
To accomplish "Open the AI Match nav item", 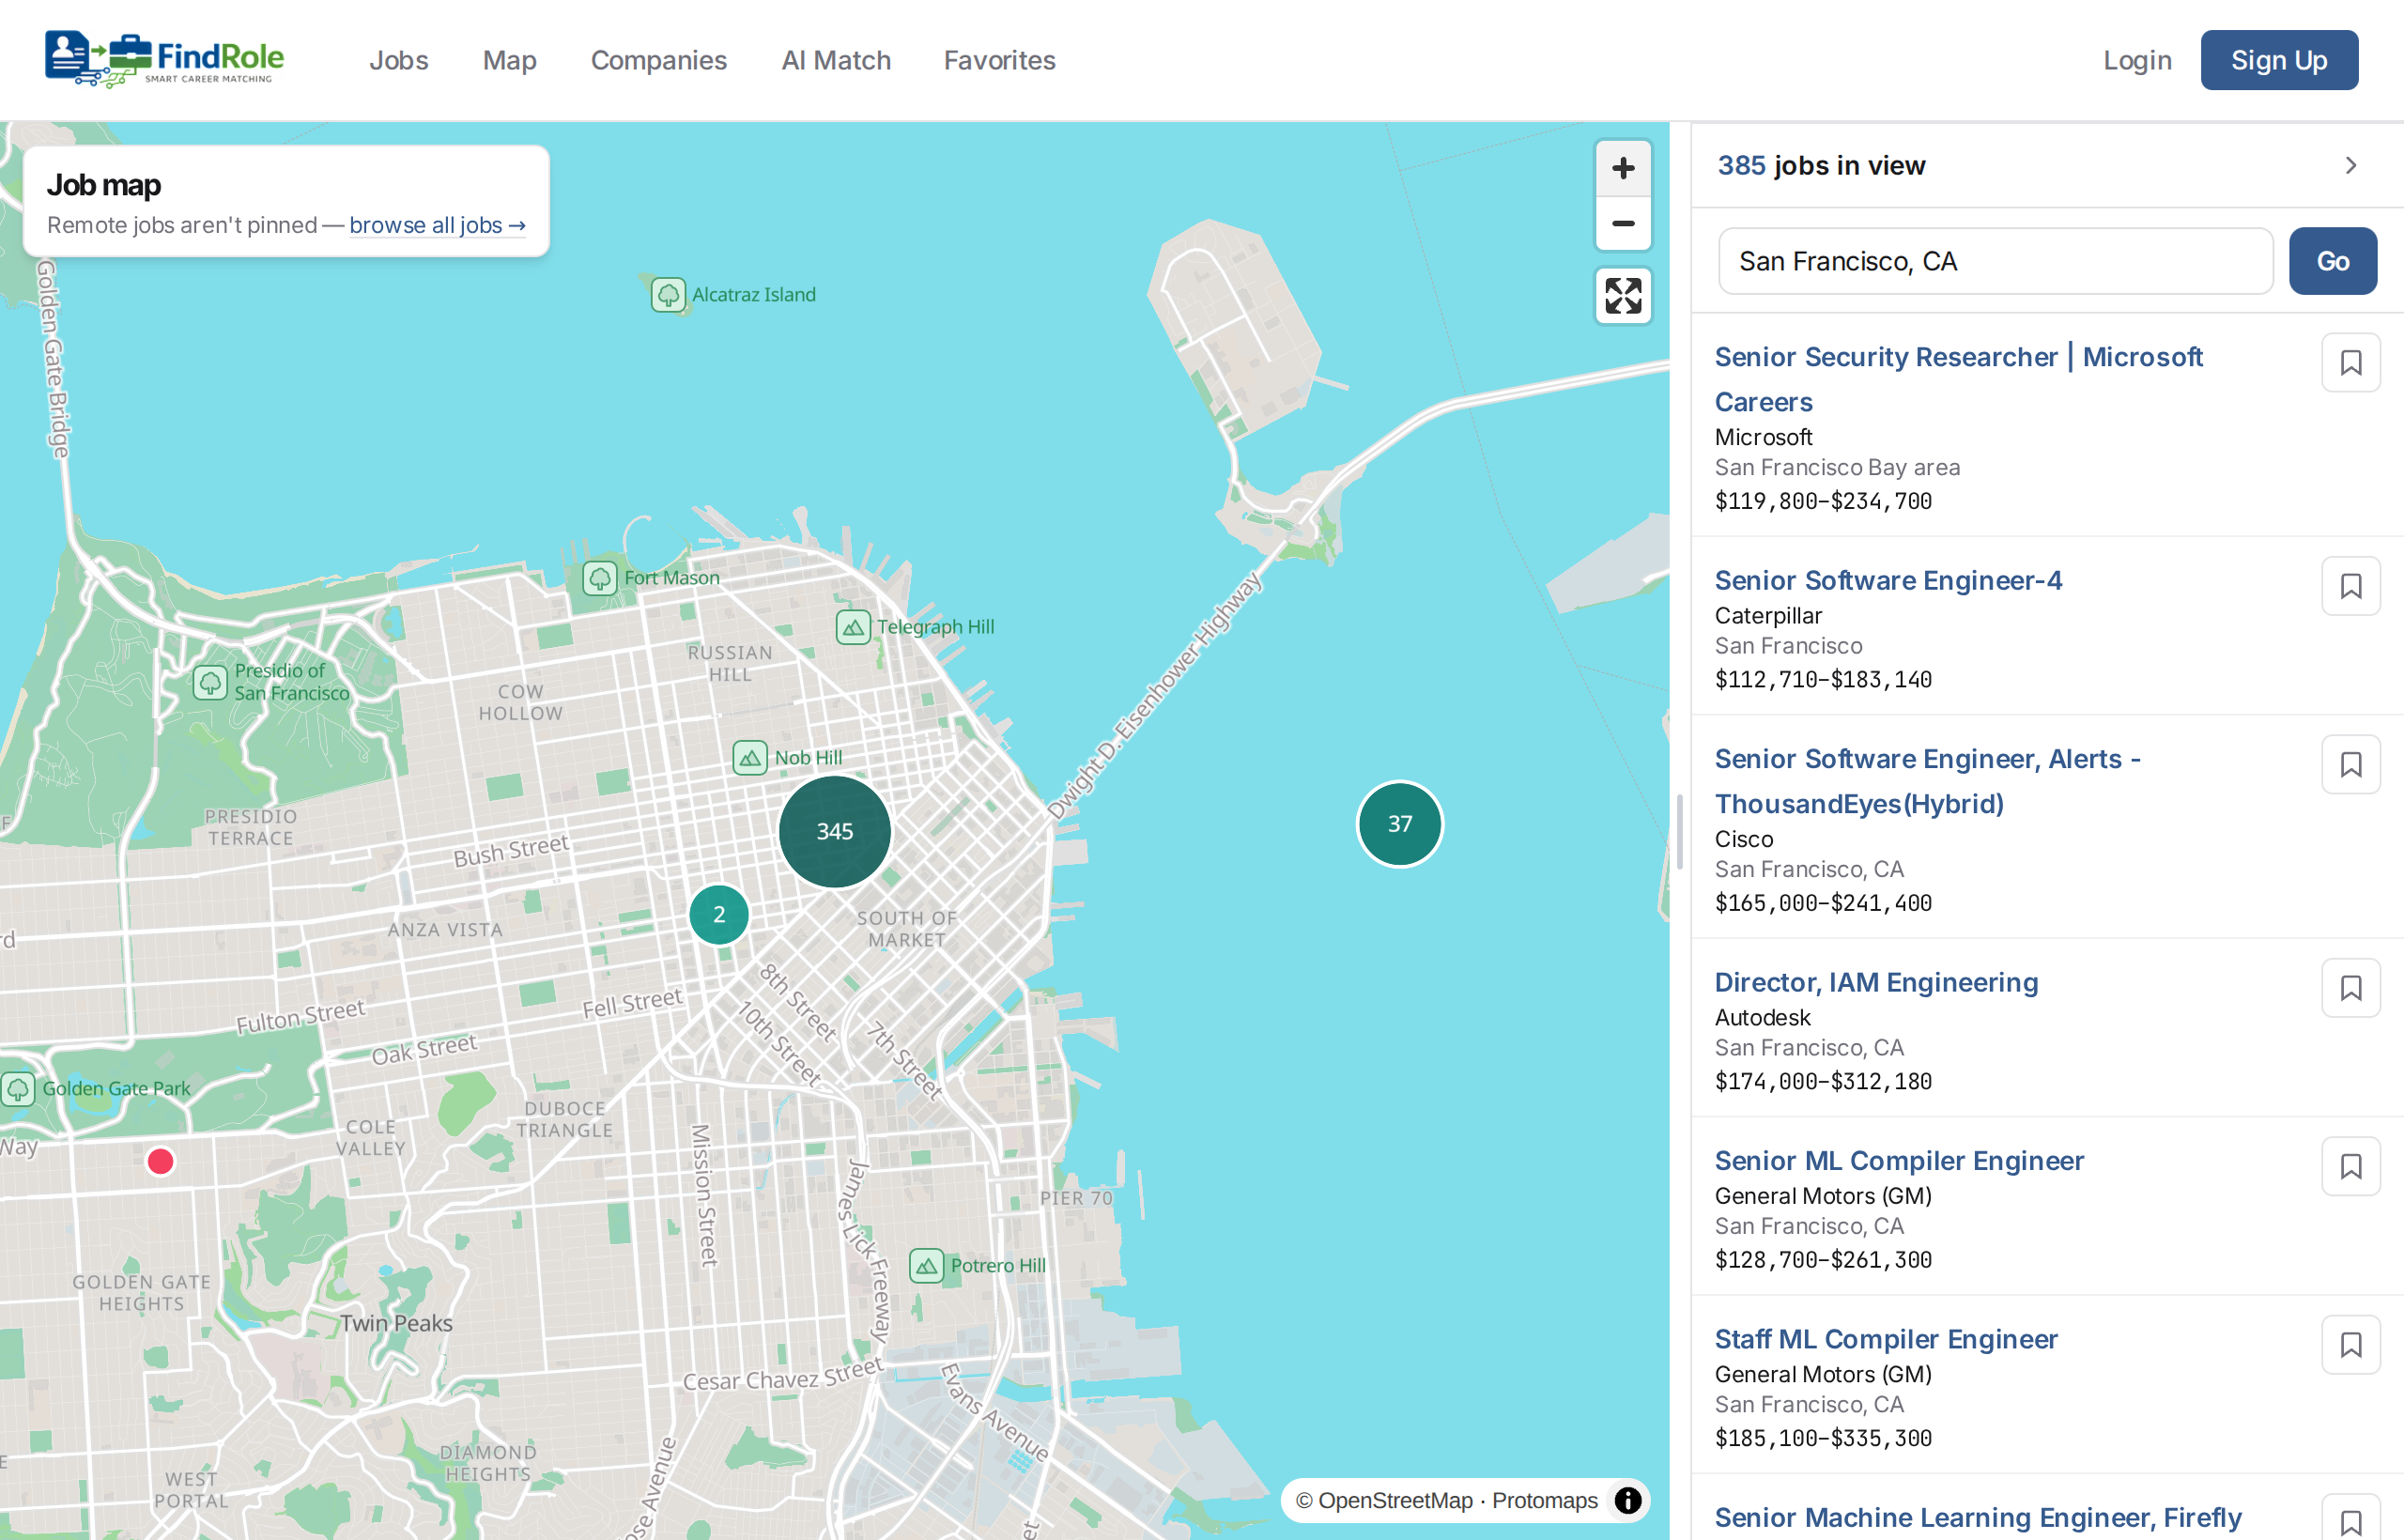I will tap(835, 60).
